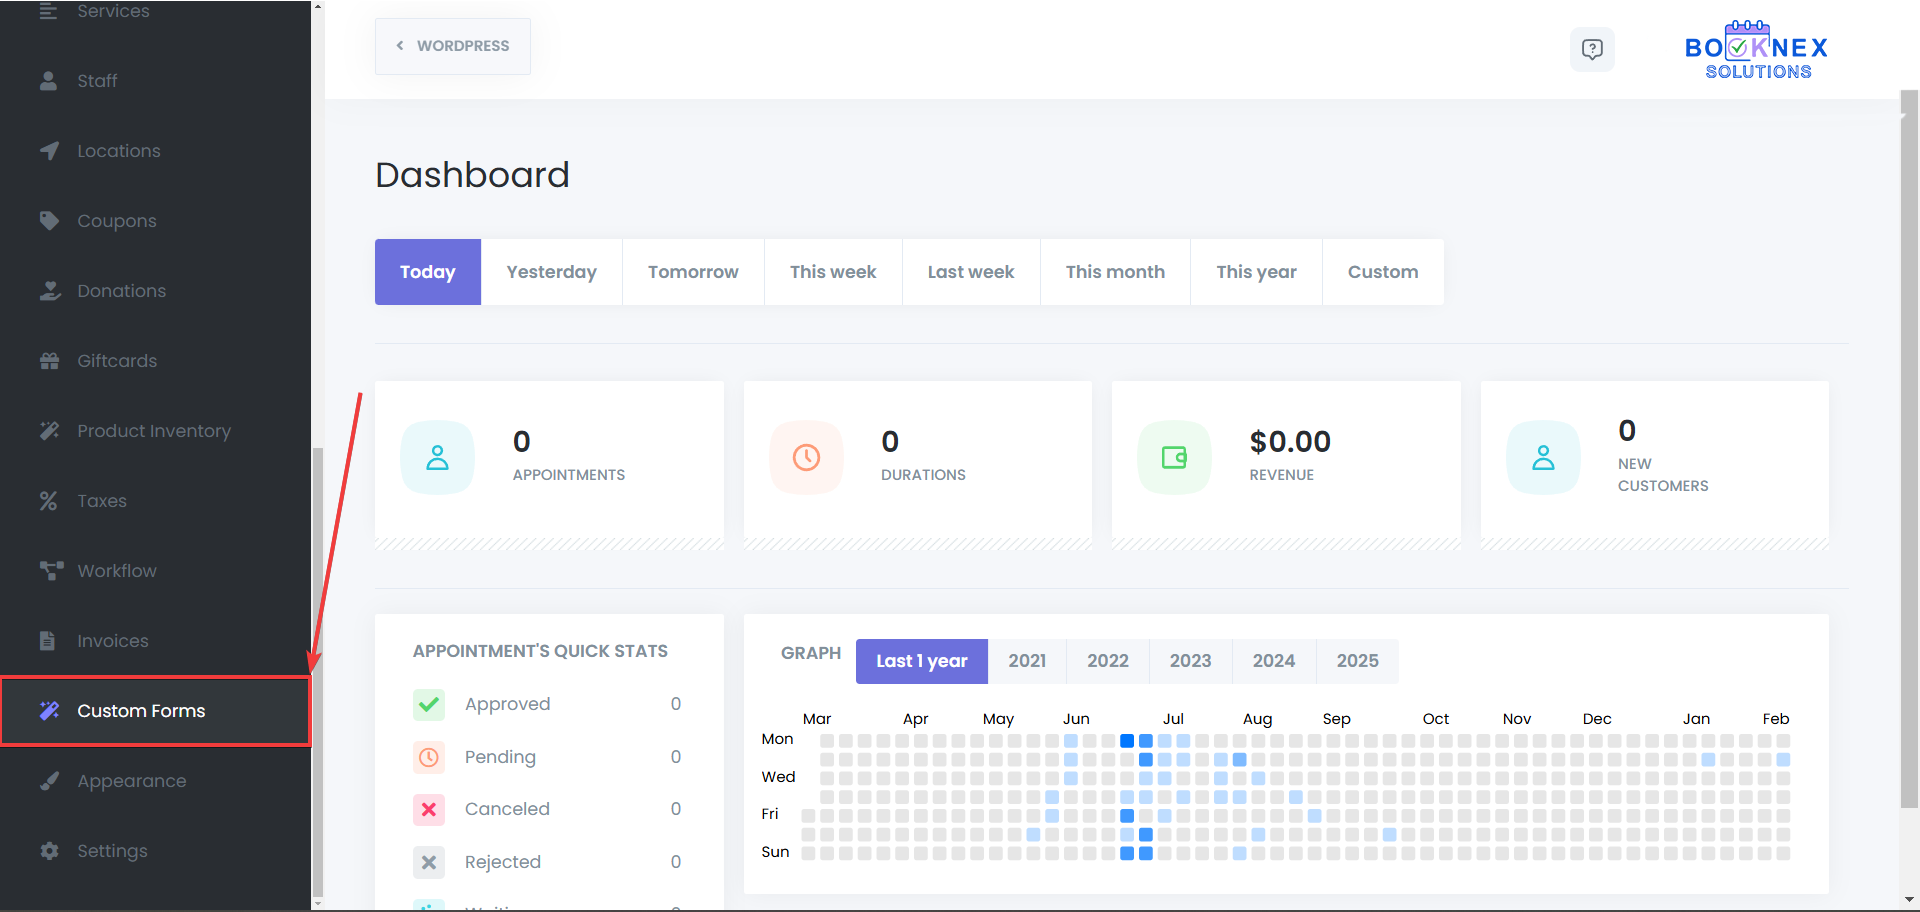The height and width of the screenshot is (912, 1920).
Task: Select the Workflow sidebar icon
Action: pyautogui.click(x=49, y=571)
